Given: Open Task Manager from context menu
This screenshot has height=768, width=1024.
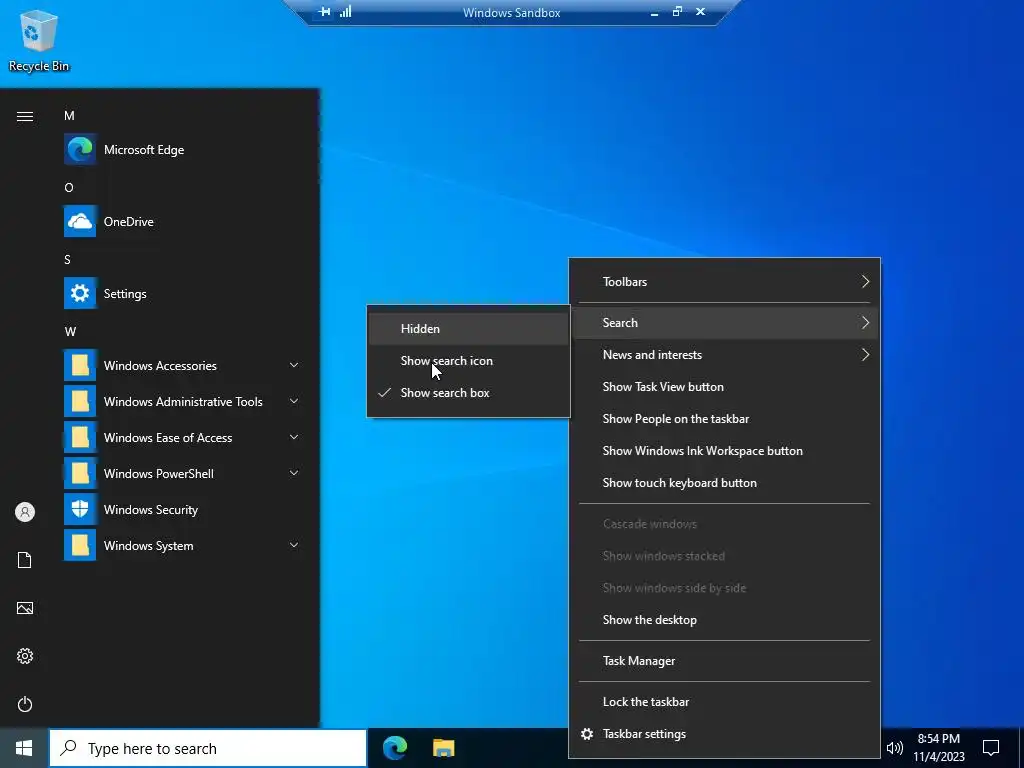Looking at the screenshot, I should click(x=724, y=660).
